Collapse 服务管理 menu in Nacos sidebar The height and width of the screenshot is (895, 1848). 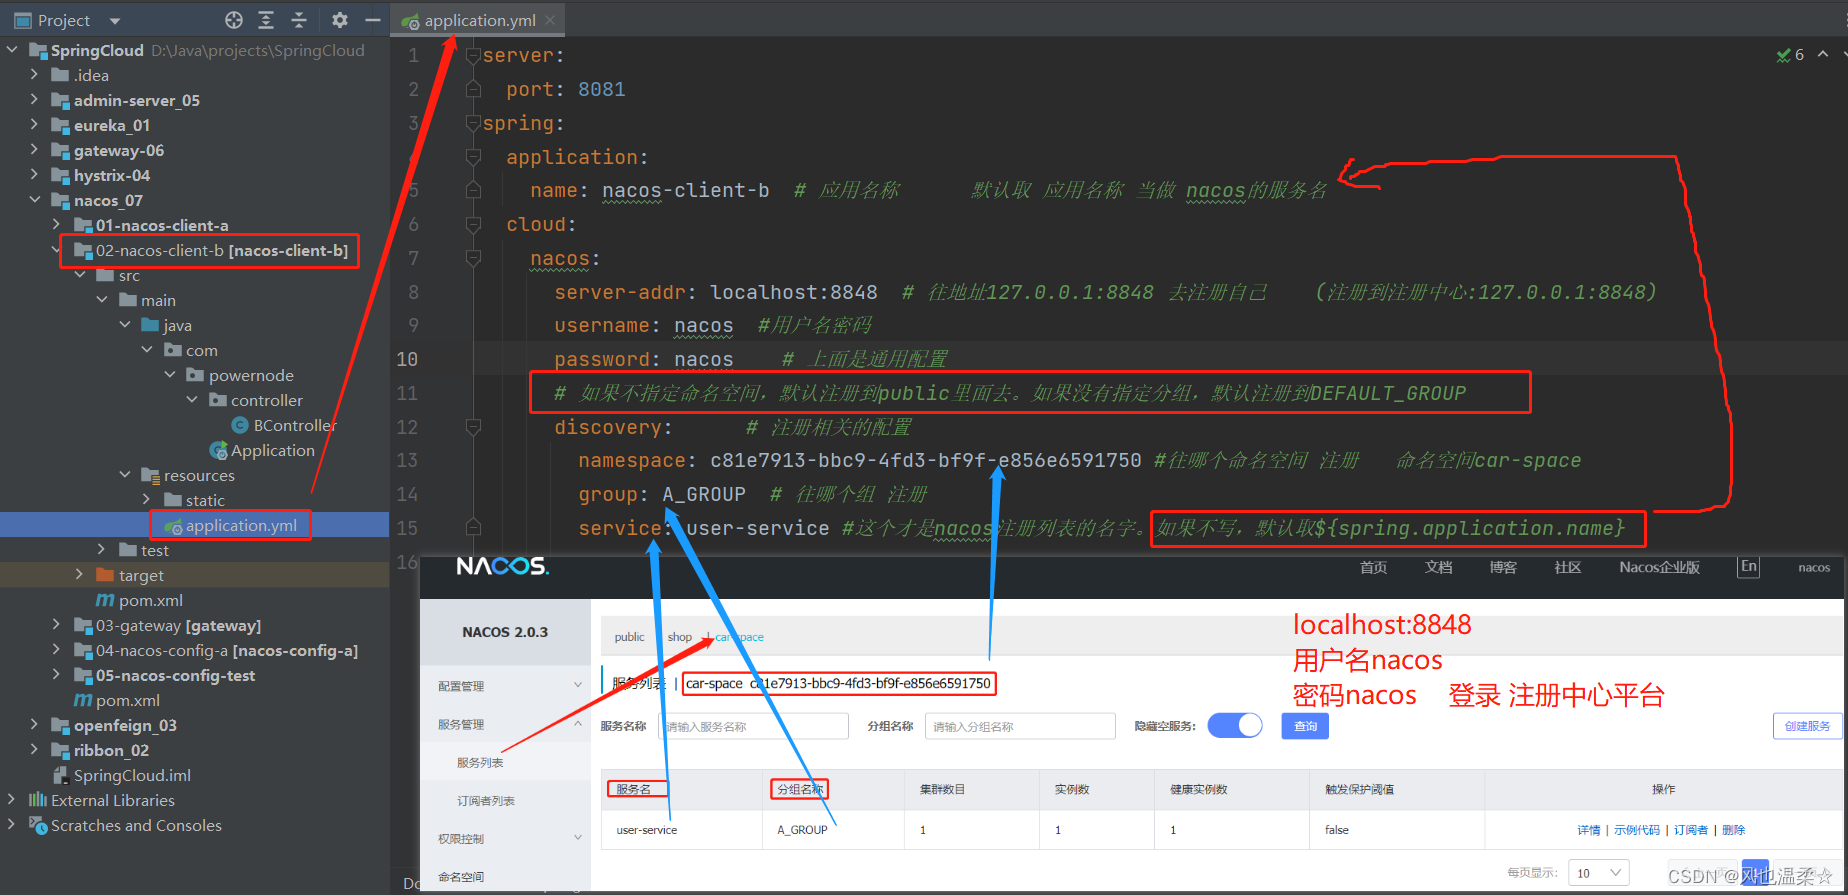pyautogui.click(x=505, y=724)
